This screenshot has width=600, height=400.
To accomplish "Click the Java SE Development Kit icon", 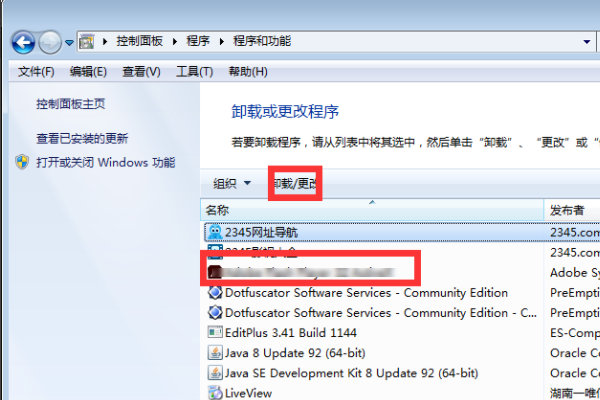I will coord(215,373).
